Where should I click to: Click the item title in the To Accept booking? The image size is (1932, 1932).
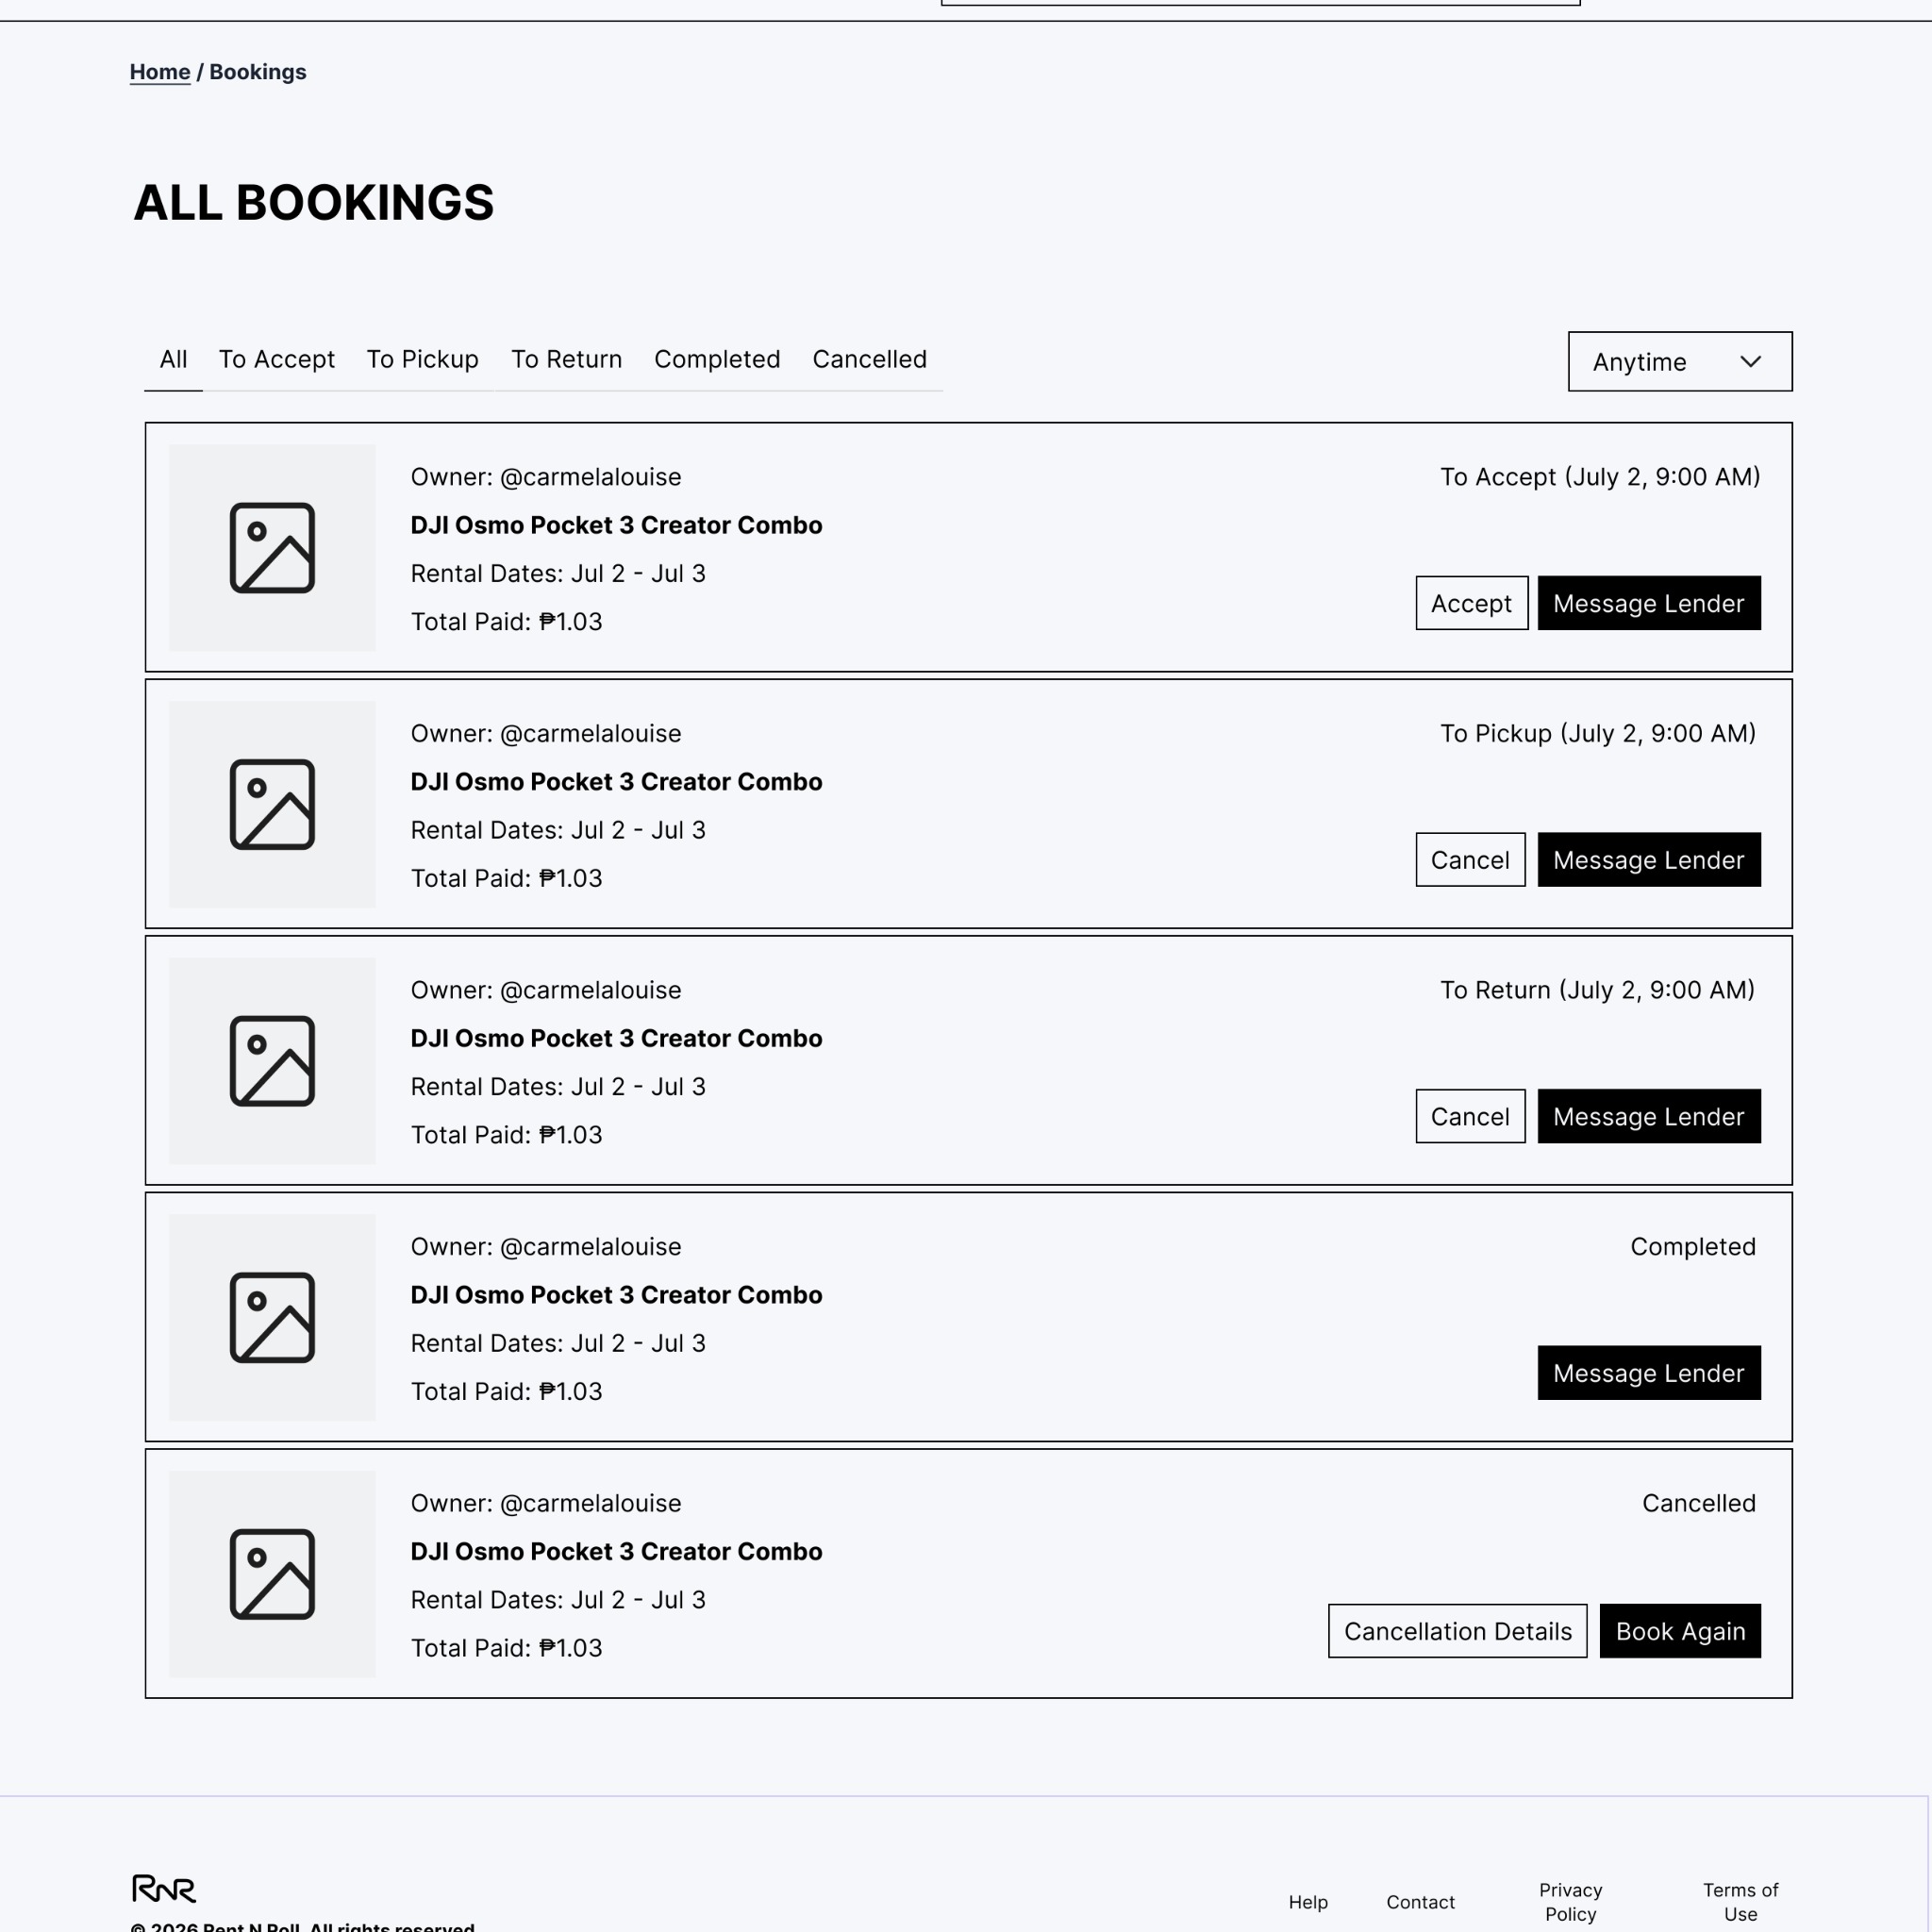click(x=616, y=525)
